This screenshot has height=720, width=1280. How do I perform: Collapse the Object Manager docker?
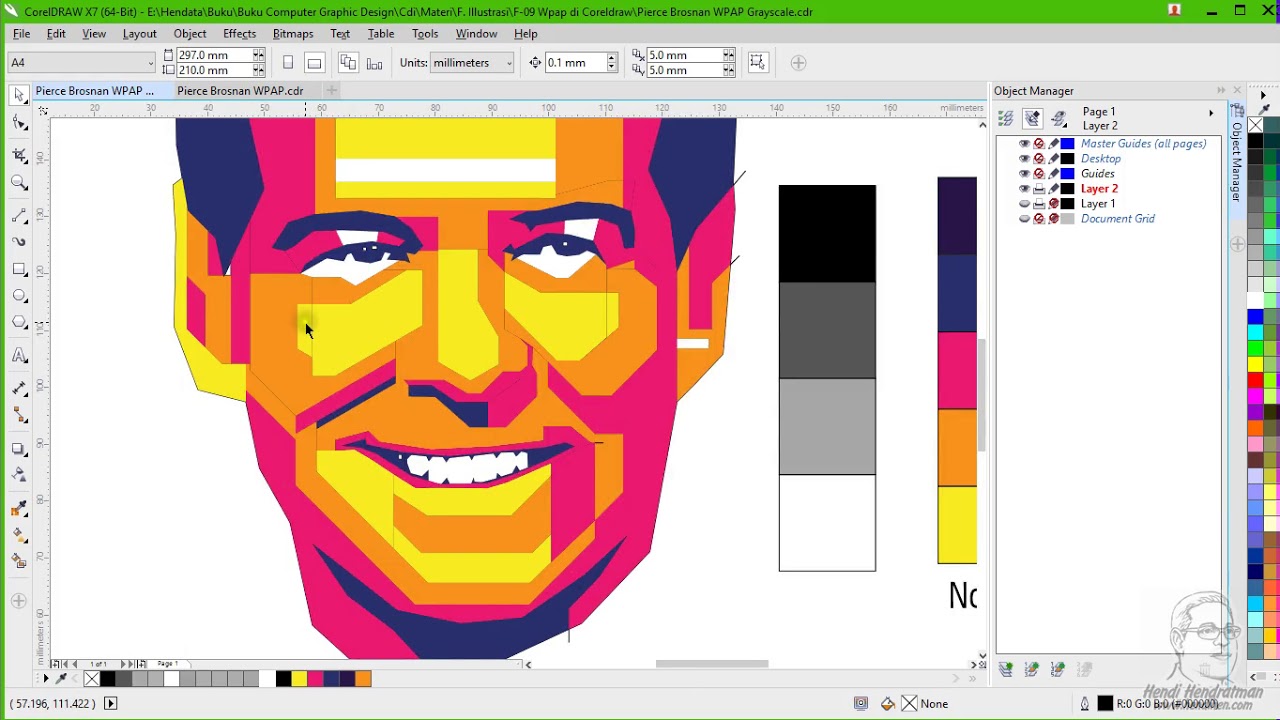[1221, 91]
